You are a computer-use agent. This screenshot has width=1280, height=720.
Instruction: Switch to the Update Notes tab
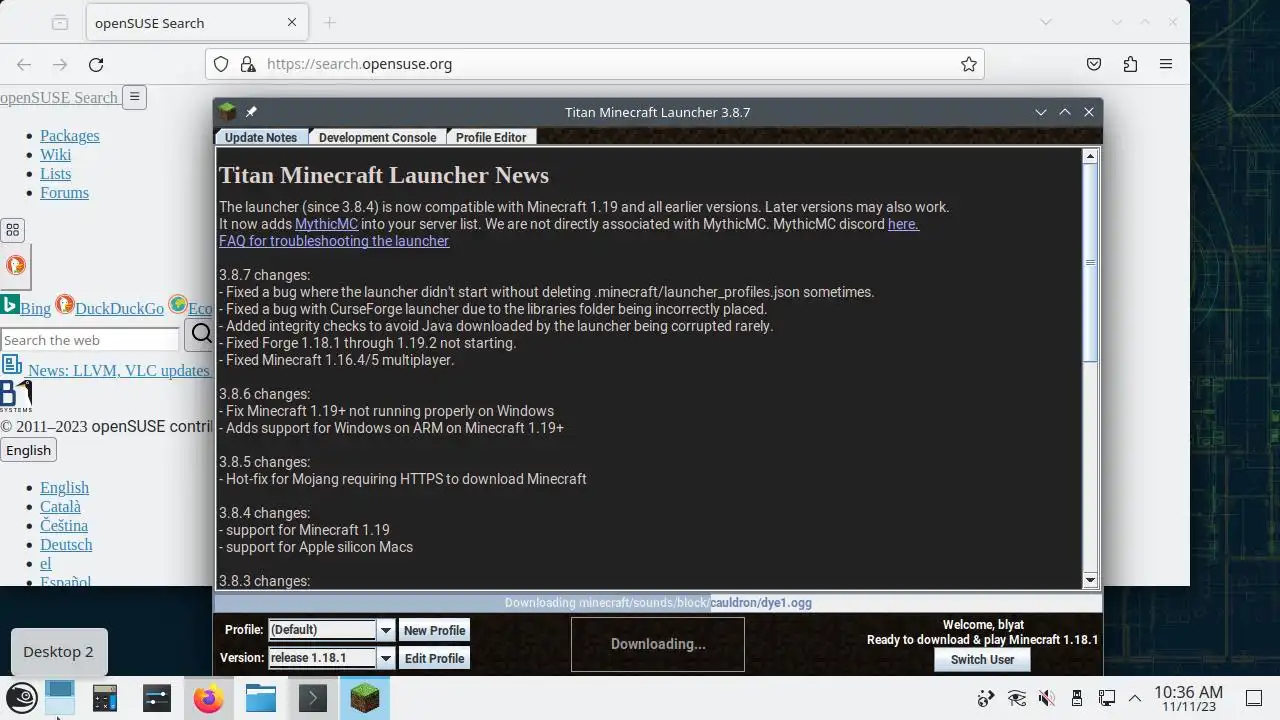[x=261, y=137]
